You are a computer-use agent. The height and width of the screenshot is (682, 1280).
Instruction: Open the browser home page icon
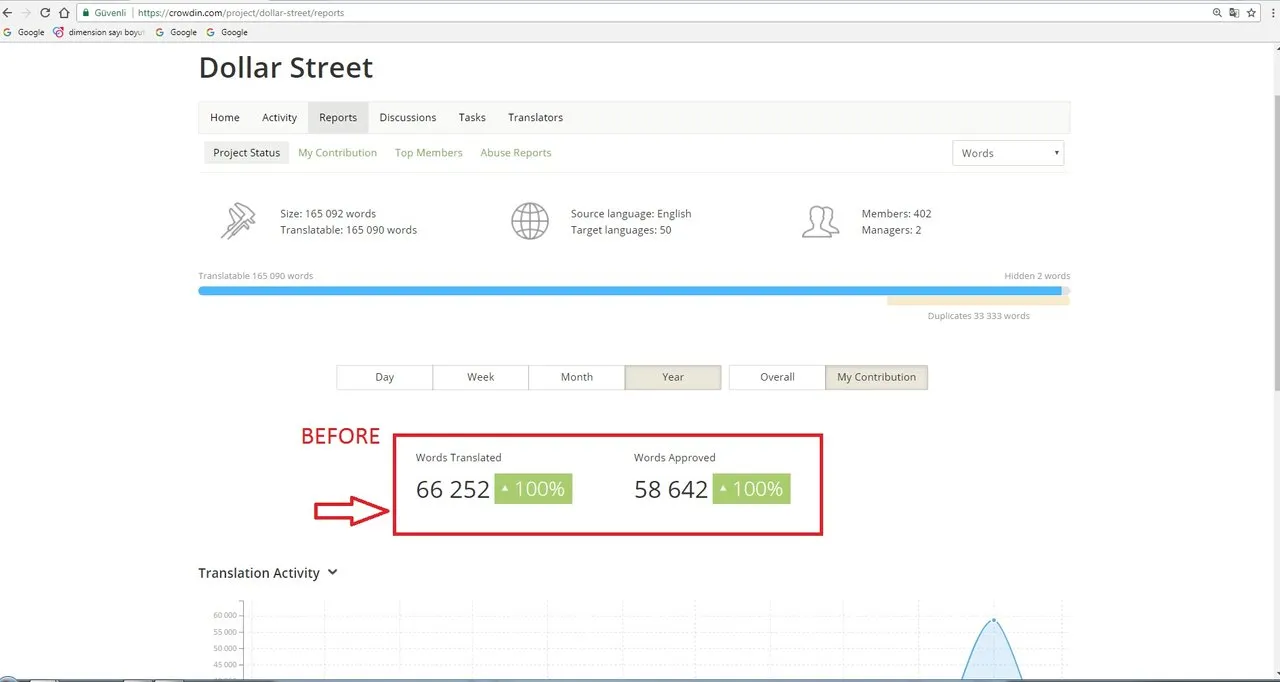(x=64, y=13)
